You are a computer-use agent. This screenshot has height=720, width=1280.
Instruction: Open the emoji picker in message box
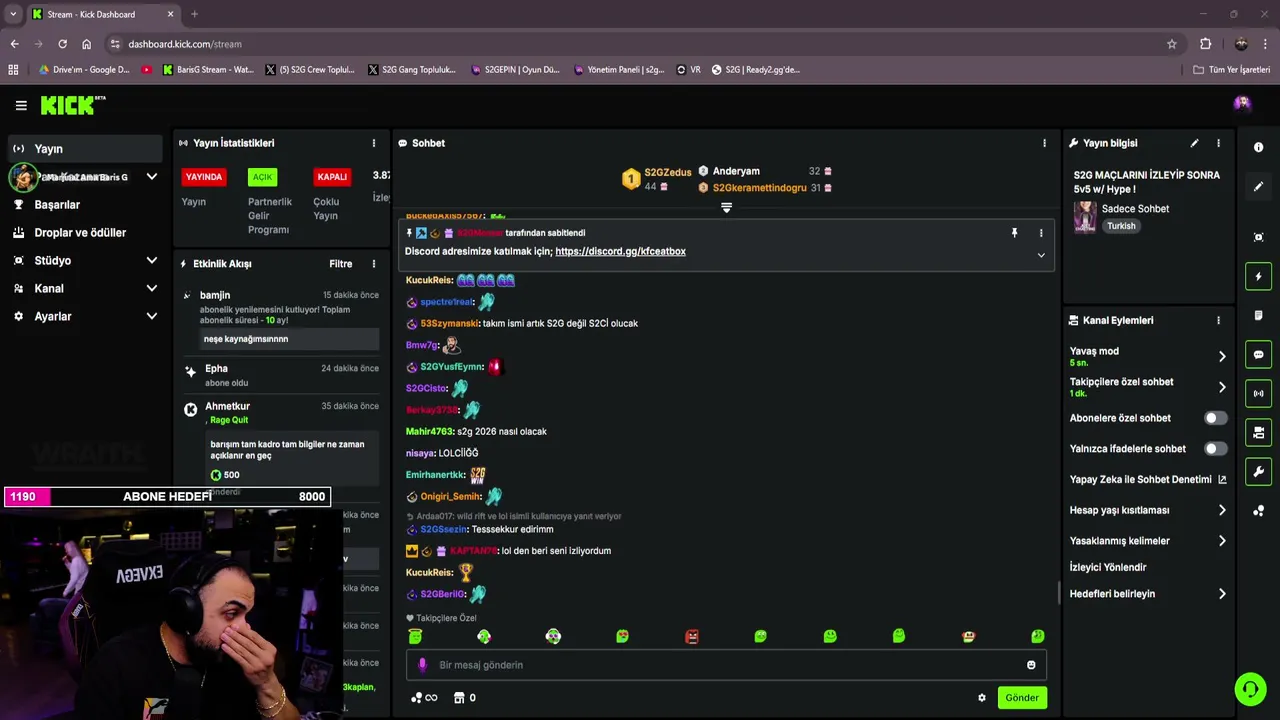point(1031,665)
